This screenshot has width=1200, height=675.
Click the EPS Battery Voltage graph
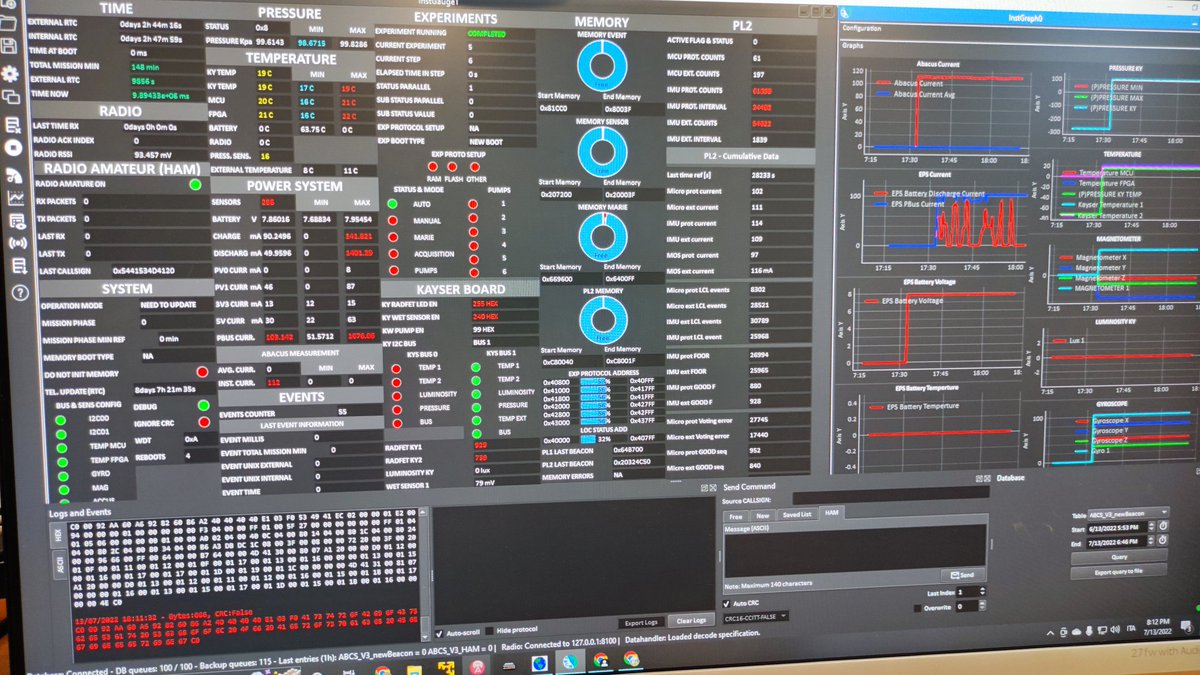click(936, 329)
